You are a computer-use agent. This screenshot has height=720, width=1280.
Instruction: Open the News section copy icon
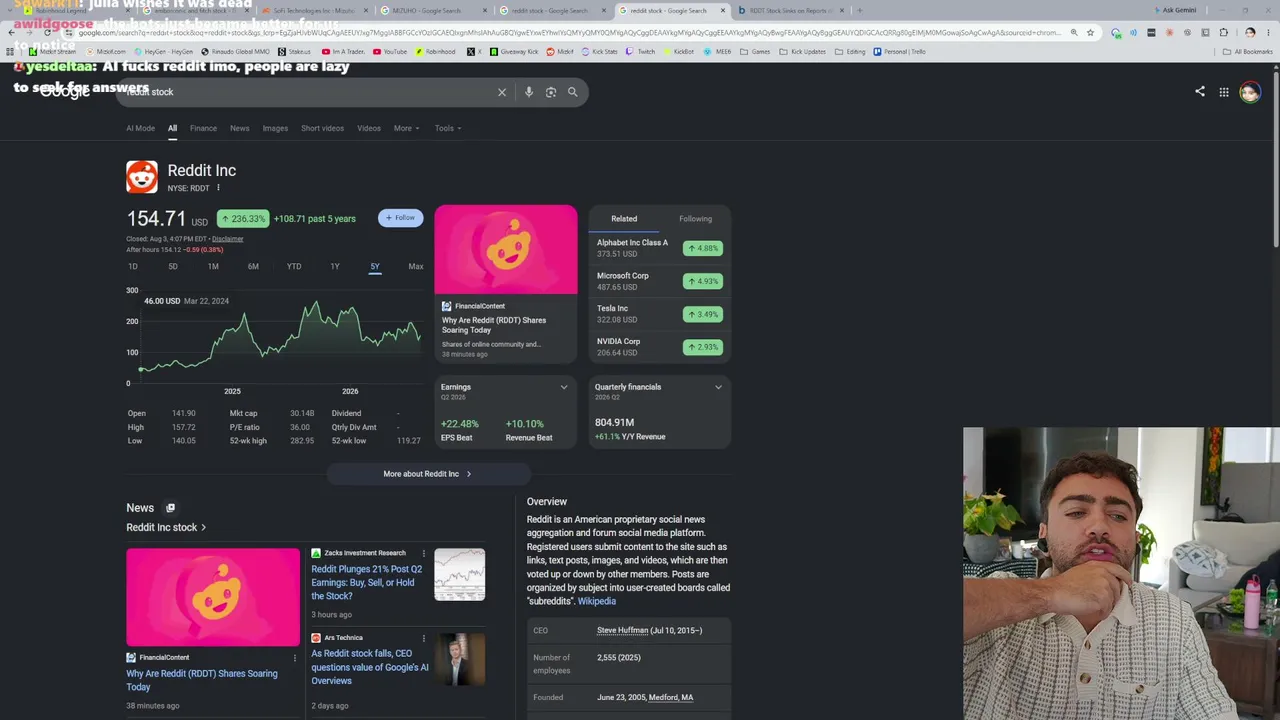[170, 508]
